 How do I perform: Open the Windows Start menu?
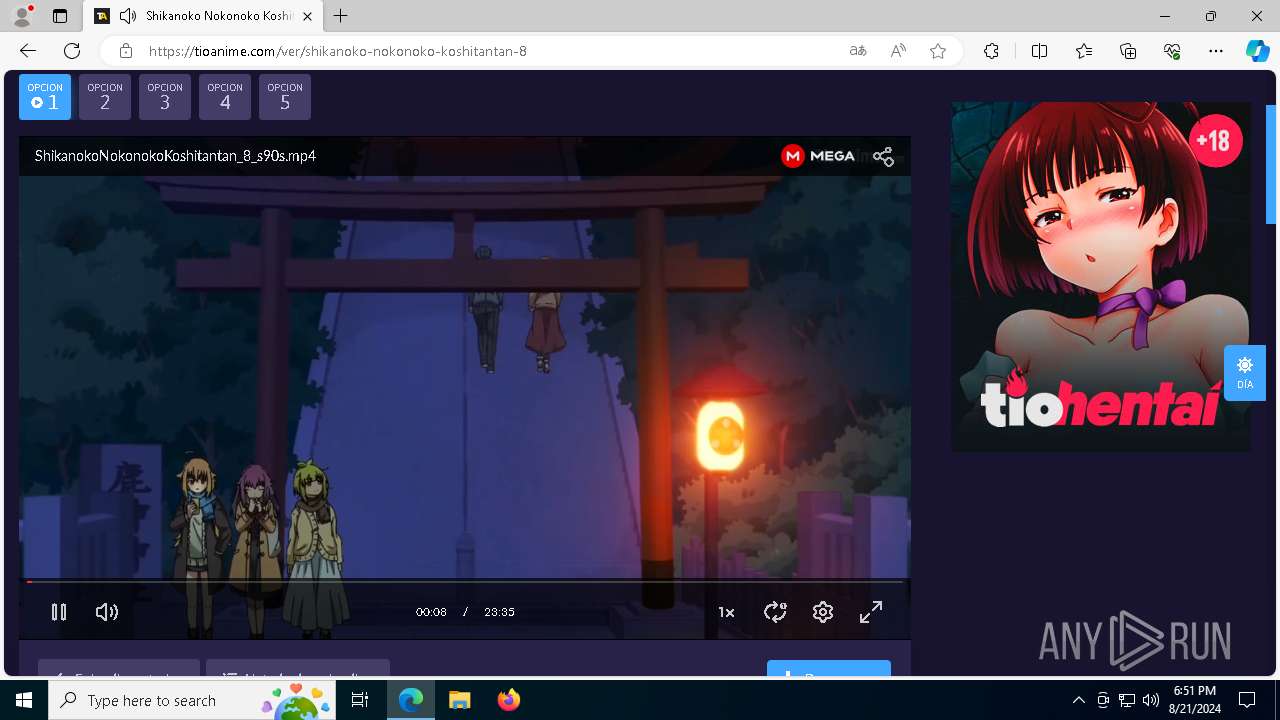click(x=24, y=700)
